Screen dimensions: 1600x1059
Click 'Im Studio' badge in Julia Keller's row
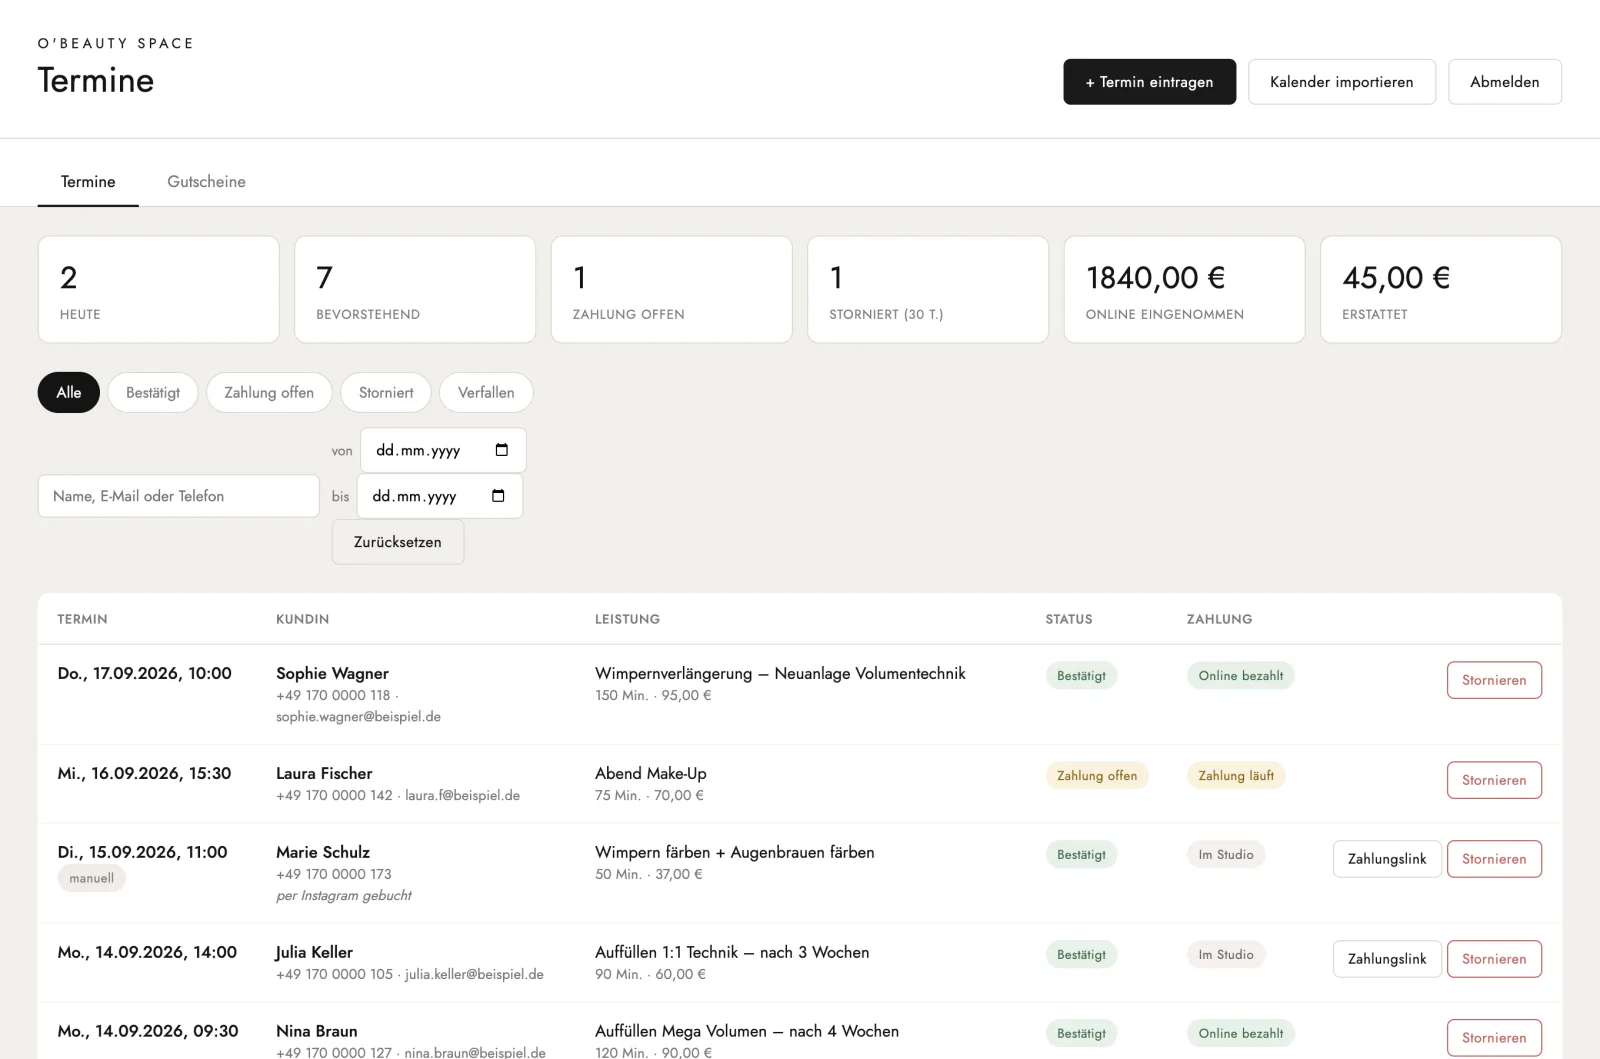[1226, 955]
